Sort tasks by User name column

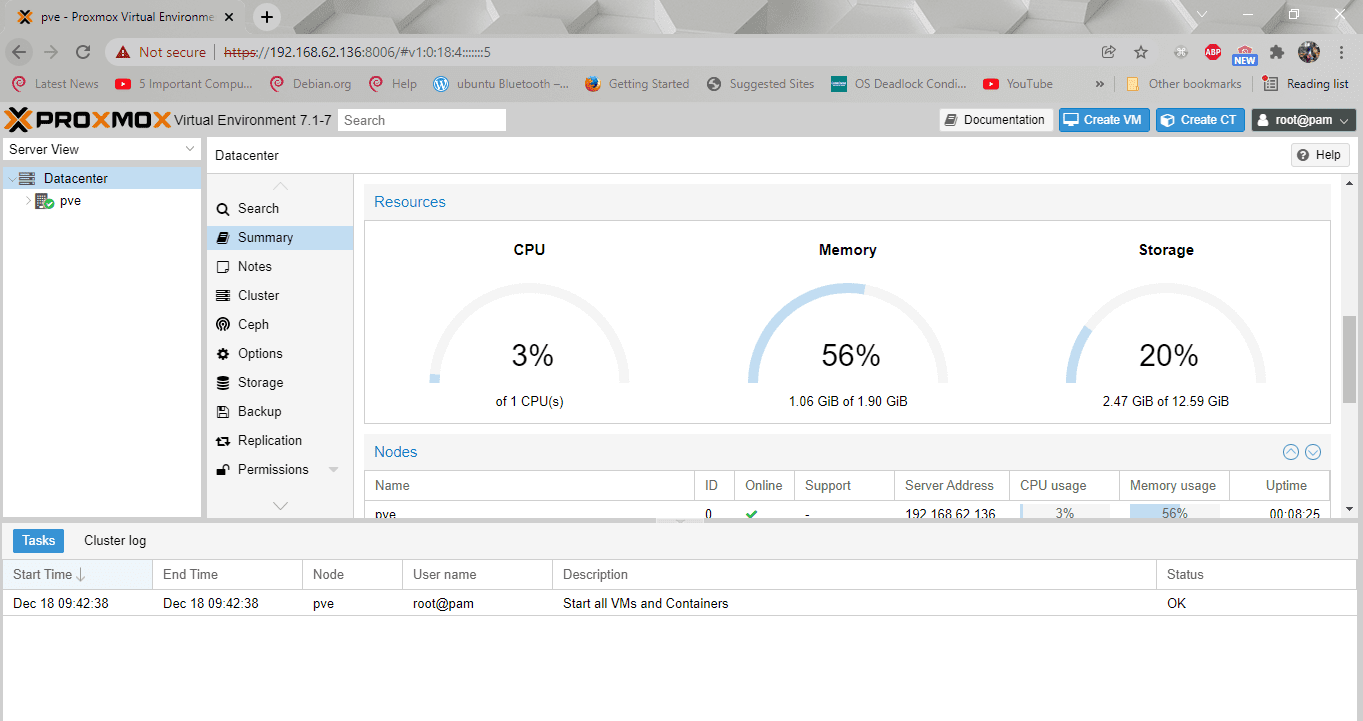[477, 574]
